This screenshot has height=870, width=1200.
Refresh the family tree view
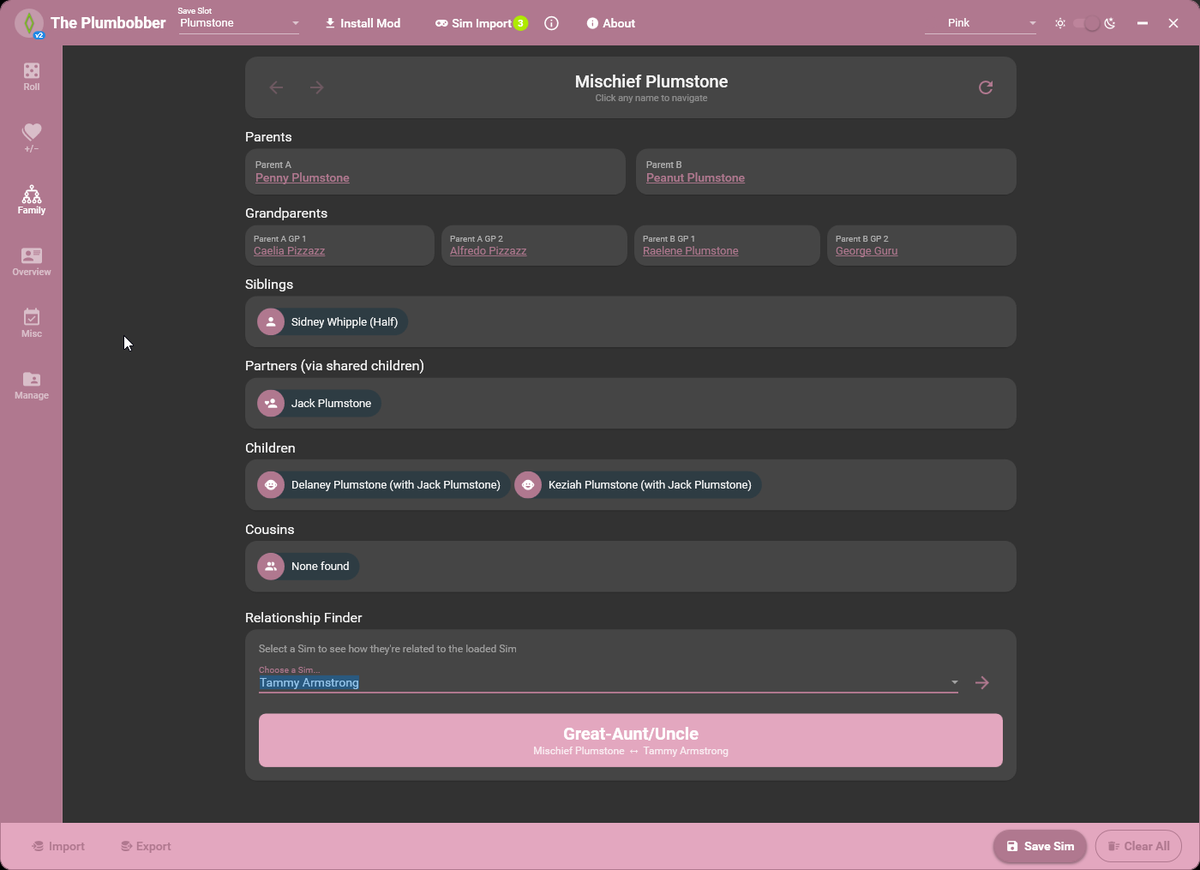[985, 88]
